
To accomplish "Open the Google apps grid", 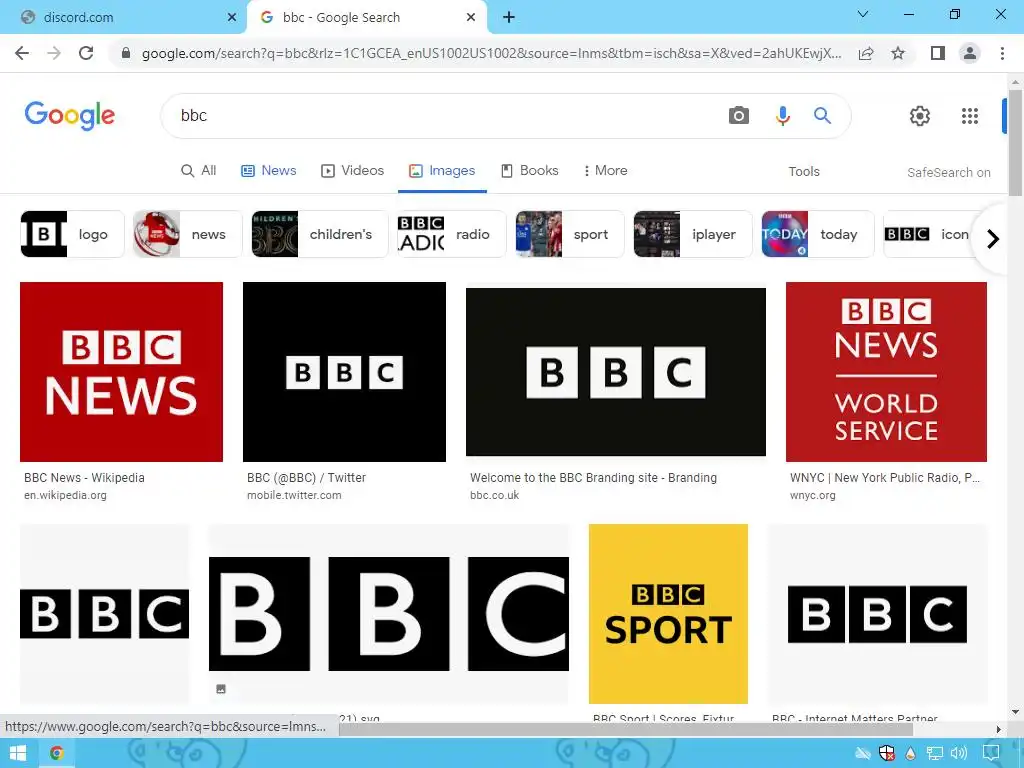I will coord(970,116).
